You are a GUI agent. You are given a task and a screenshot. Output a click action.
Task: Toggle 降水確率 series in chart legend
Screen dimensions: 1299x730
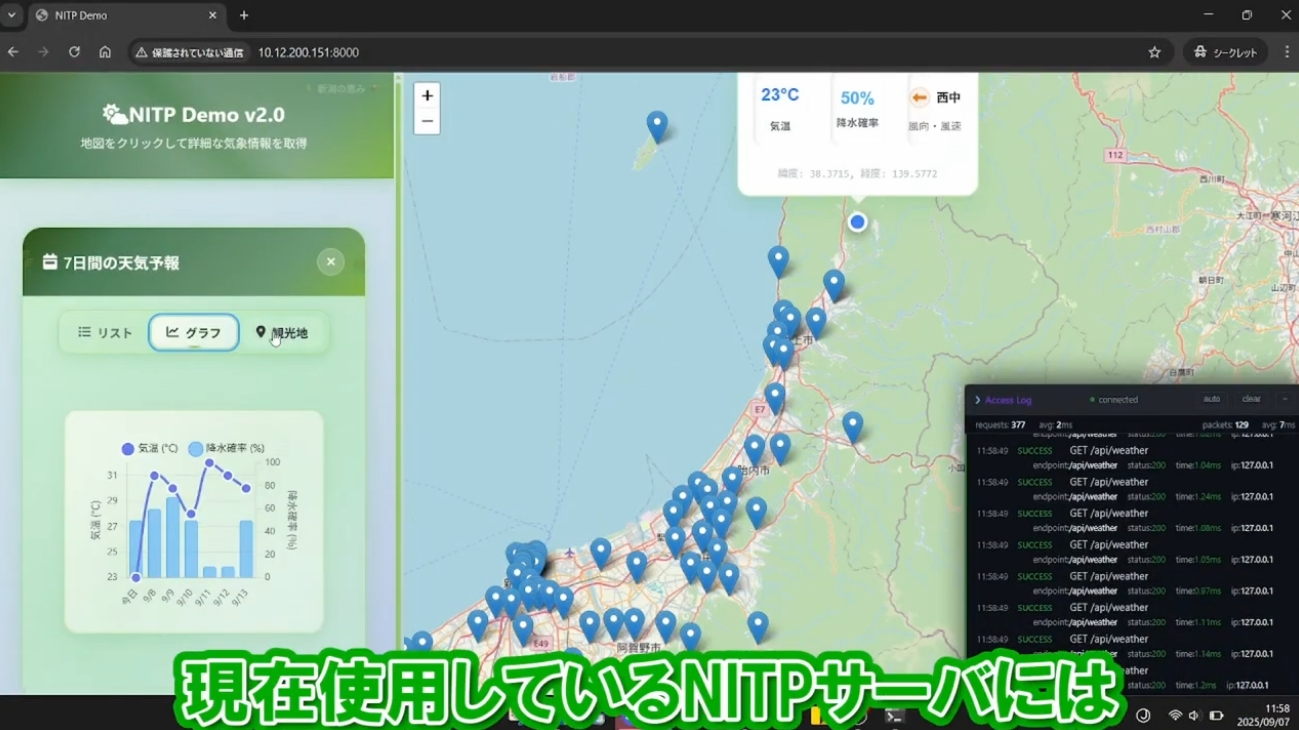[228, 449]
